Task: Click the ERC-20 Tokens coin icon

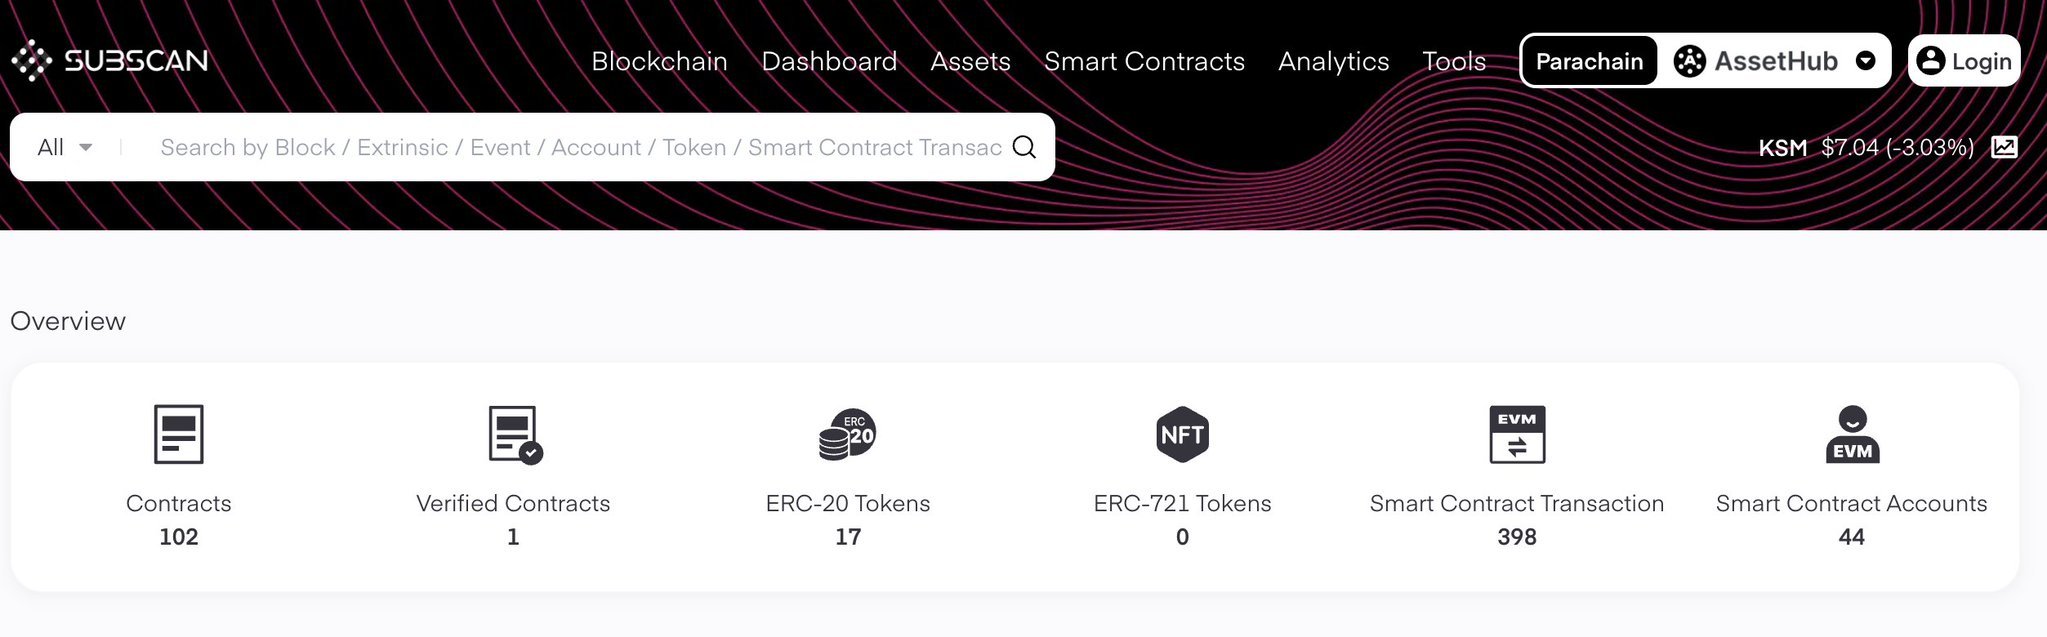Action: (x=847, y=434)
